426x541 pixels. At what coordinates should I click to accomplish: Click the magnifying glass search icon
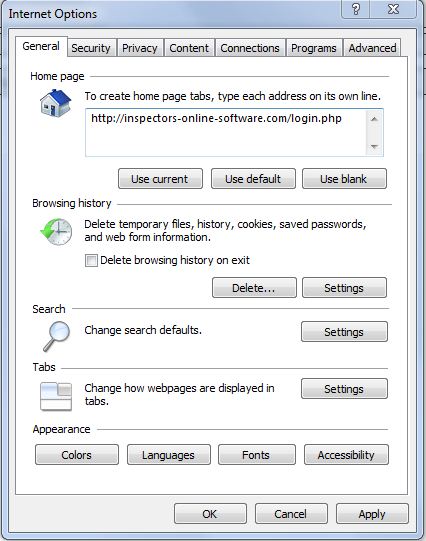tap(56, 335)
